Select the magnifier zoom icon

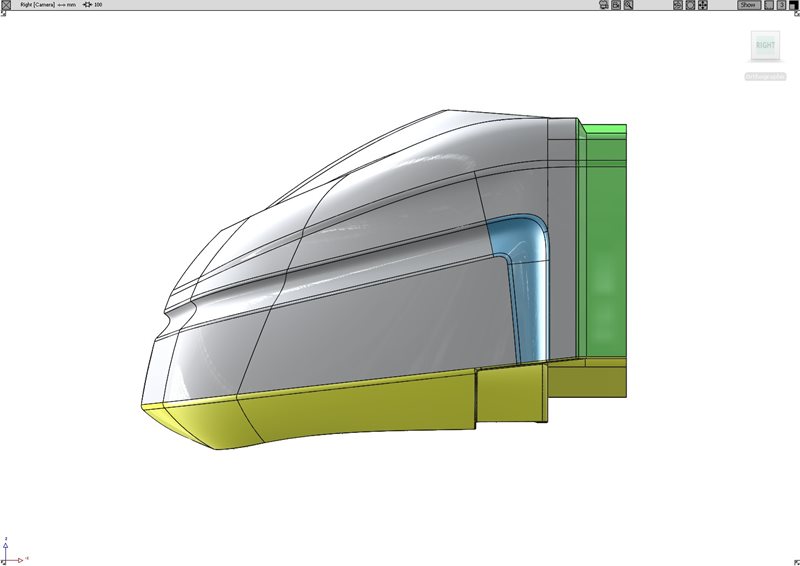630,5
